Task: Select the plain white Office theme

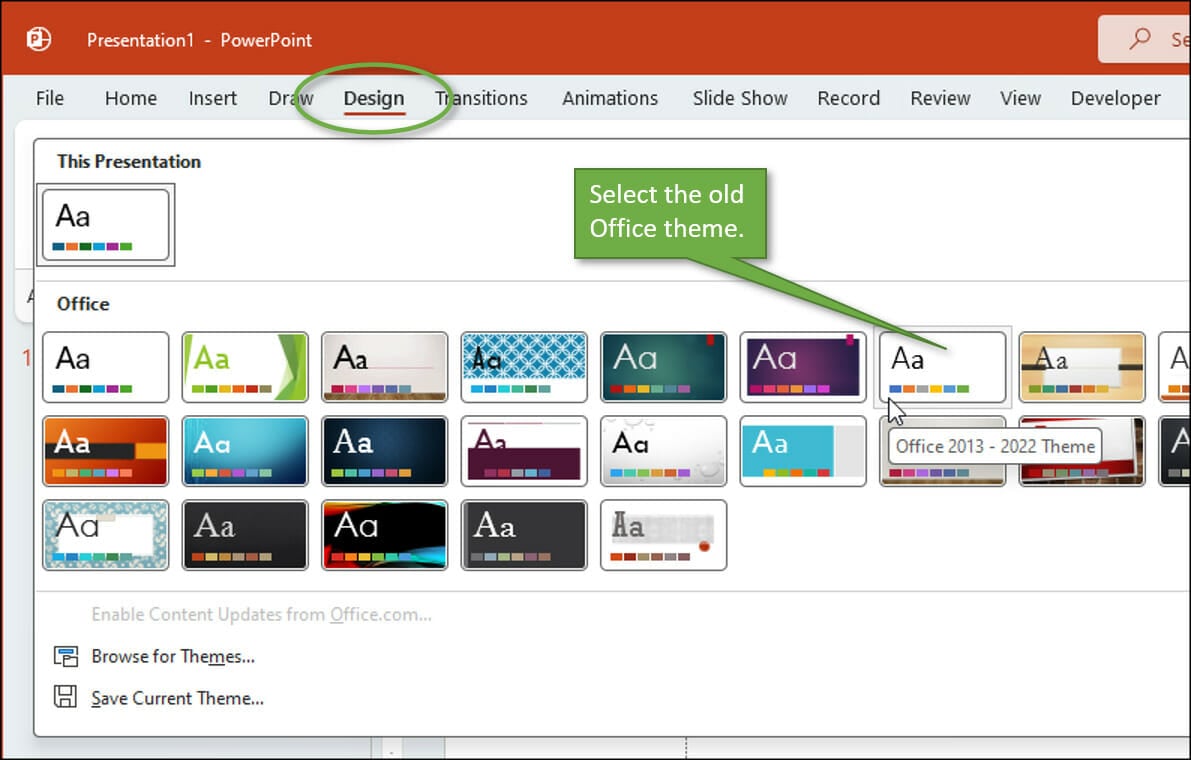Action: 105,367
